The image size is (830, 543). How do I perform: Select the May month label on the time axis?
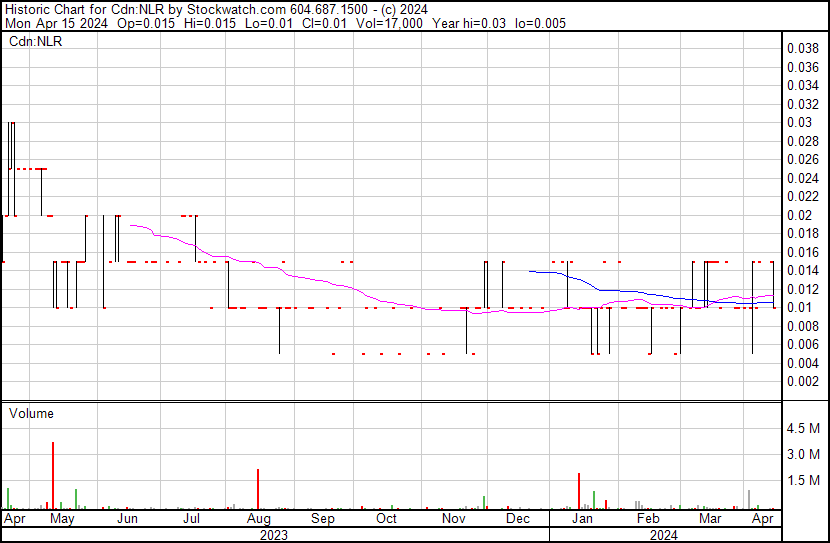62,519
